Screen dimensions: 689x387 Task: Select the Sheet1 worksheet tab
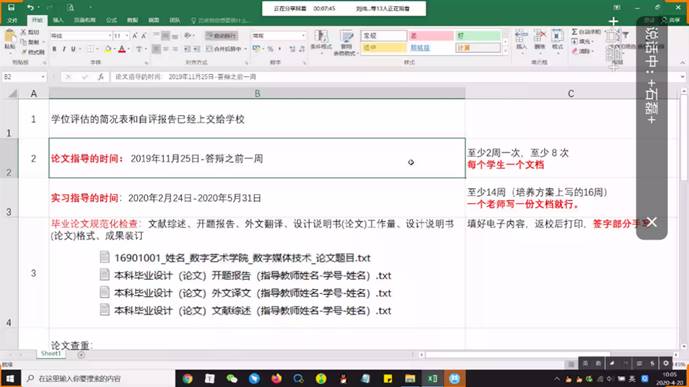click(51, 354)
